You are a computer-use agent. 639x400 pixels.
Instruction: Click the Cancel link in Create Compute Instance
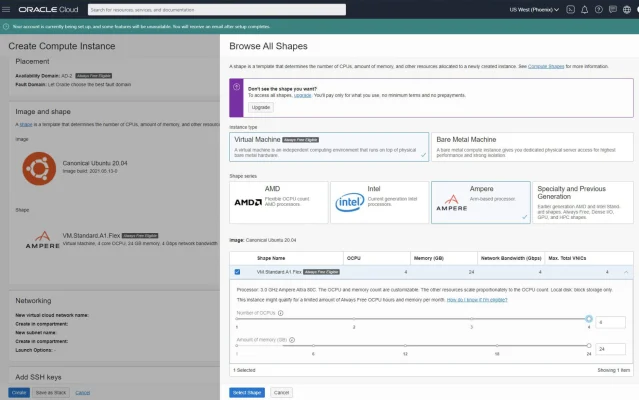tap(83, 393)
